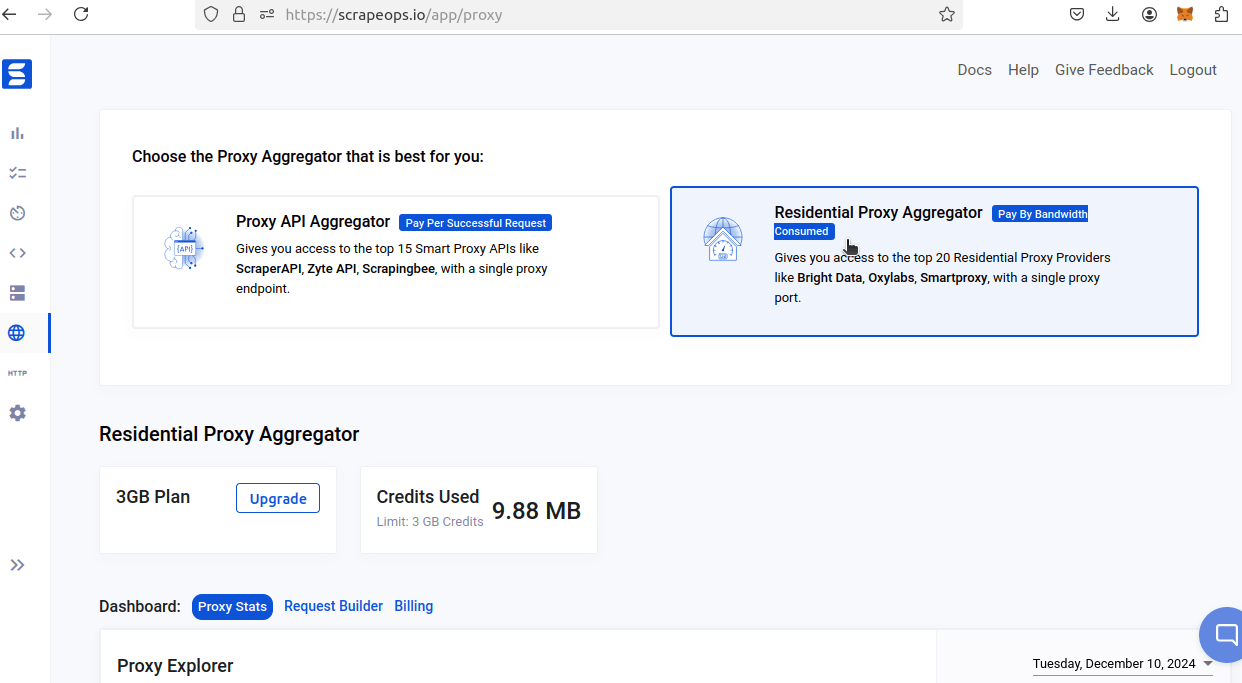Select the Proxy API Aggregator card
Screen dimensions: 1242x683
pyautogui.click(x=396, y=262)
